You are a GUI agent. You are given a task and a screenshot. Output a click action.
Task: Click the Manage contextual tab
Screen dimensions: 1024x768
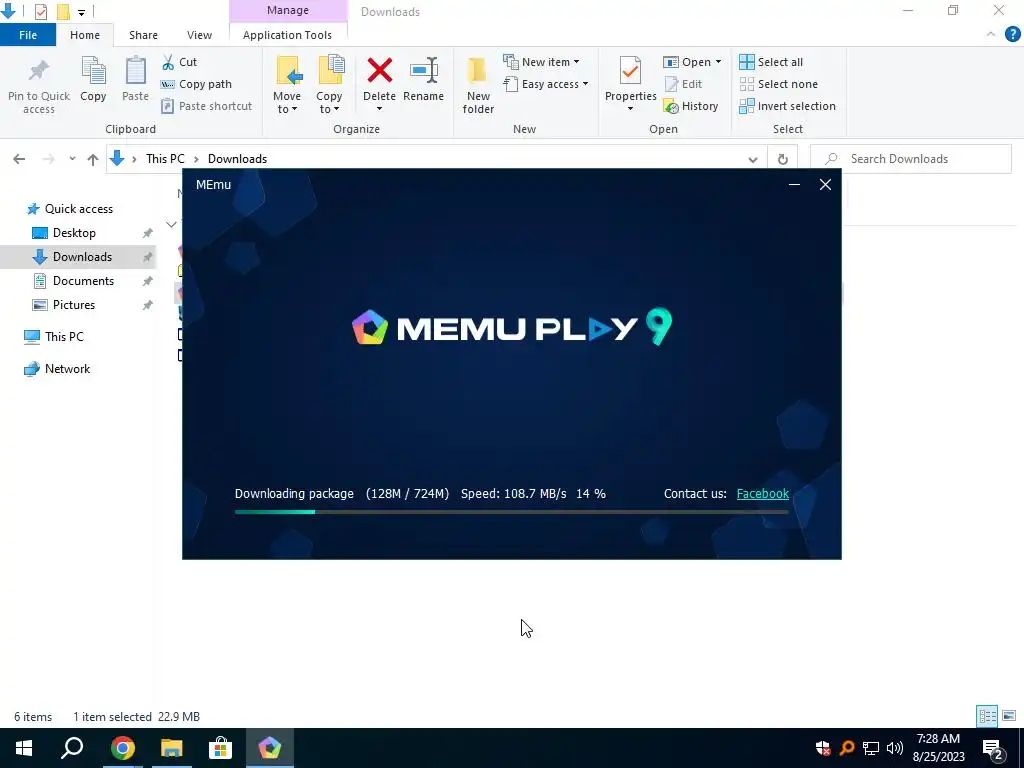point(288,10)
